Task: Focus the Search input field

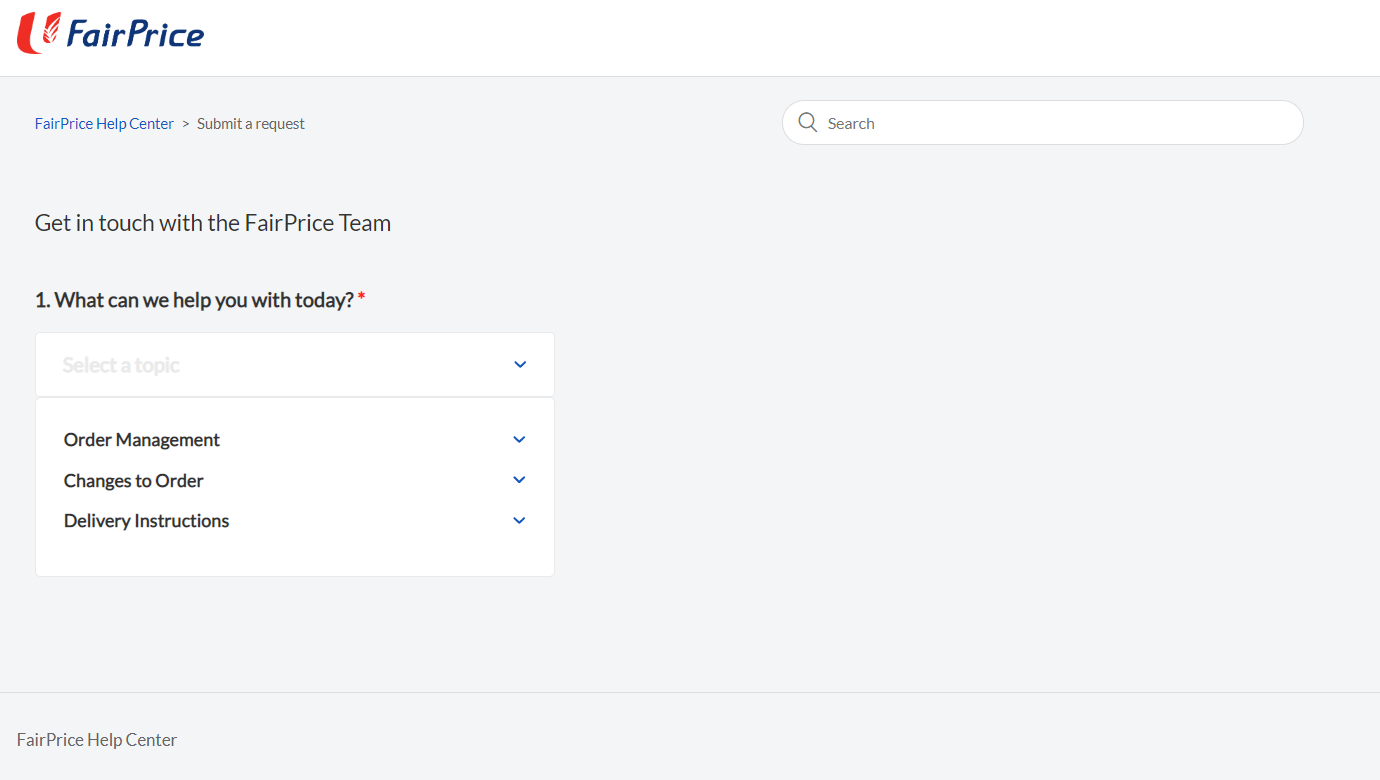Action: tap(1043, 123)
